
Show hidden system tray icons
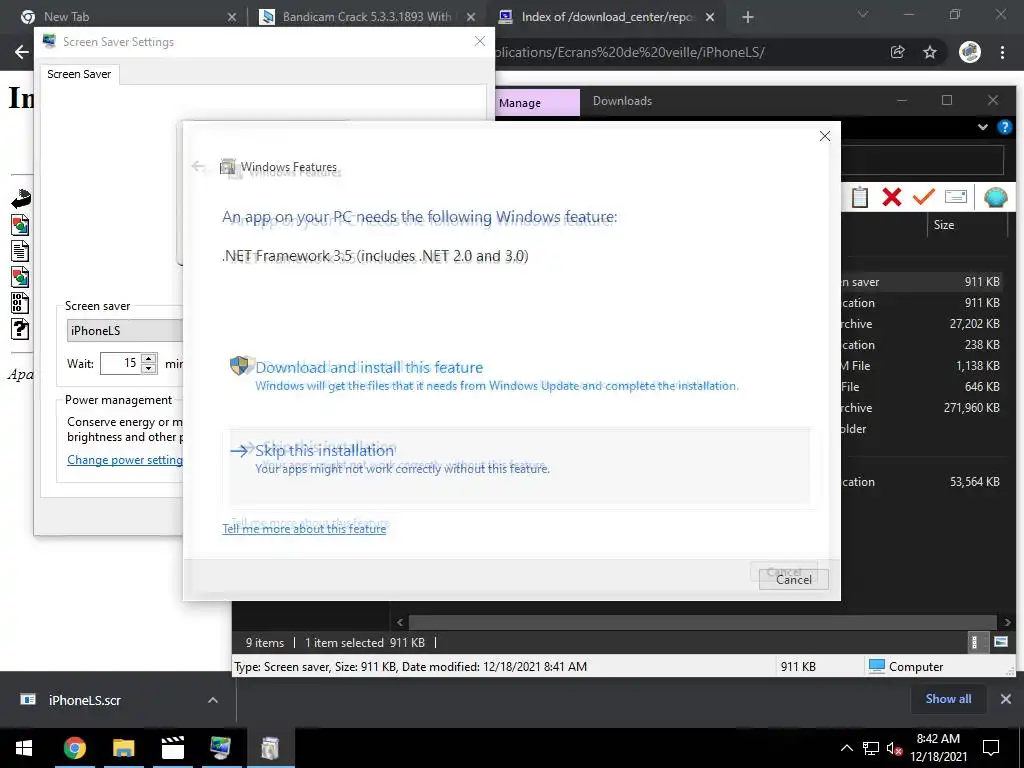846,748
